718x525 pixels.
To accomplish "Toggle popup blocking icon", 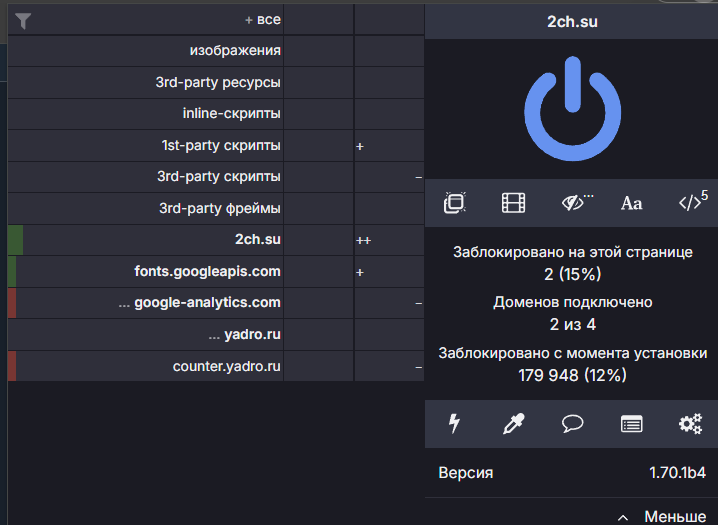I will 455,202.
